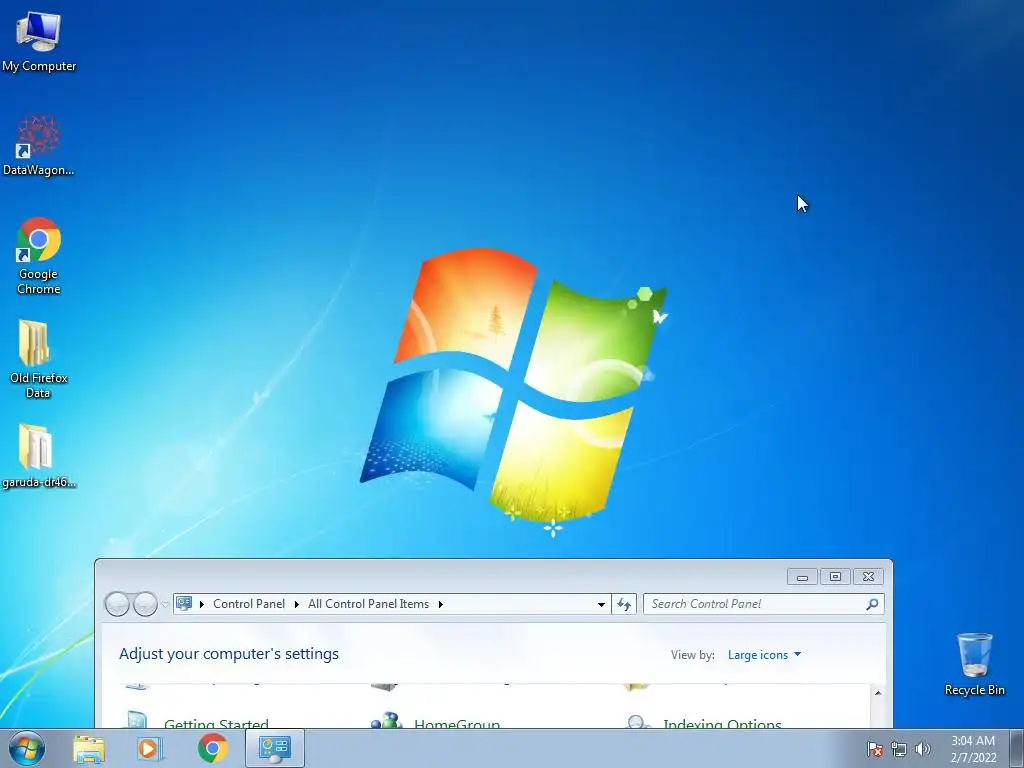The image size is (1024, 768).
Task: Maximize the Control Panel window
Action: pos(835,577)
